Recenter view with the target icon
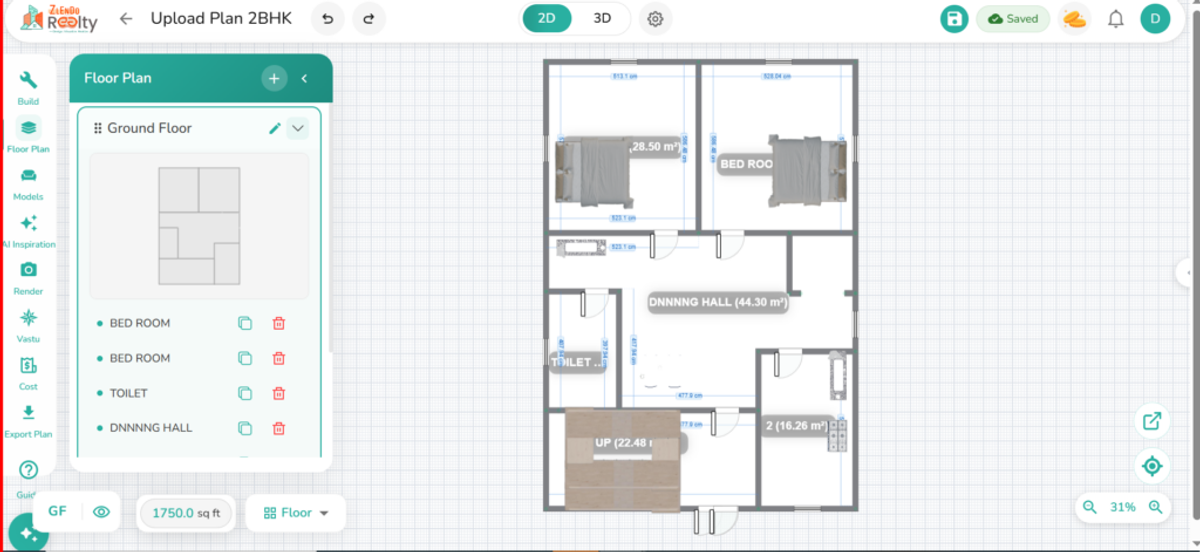The image size is (1200, 552). click(1152, 466)
